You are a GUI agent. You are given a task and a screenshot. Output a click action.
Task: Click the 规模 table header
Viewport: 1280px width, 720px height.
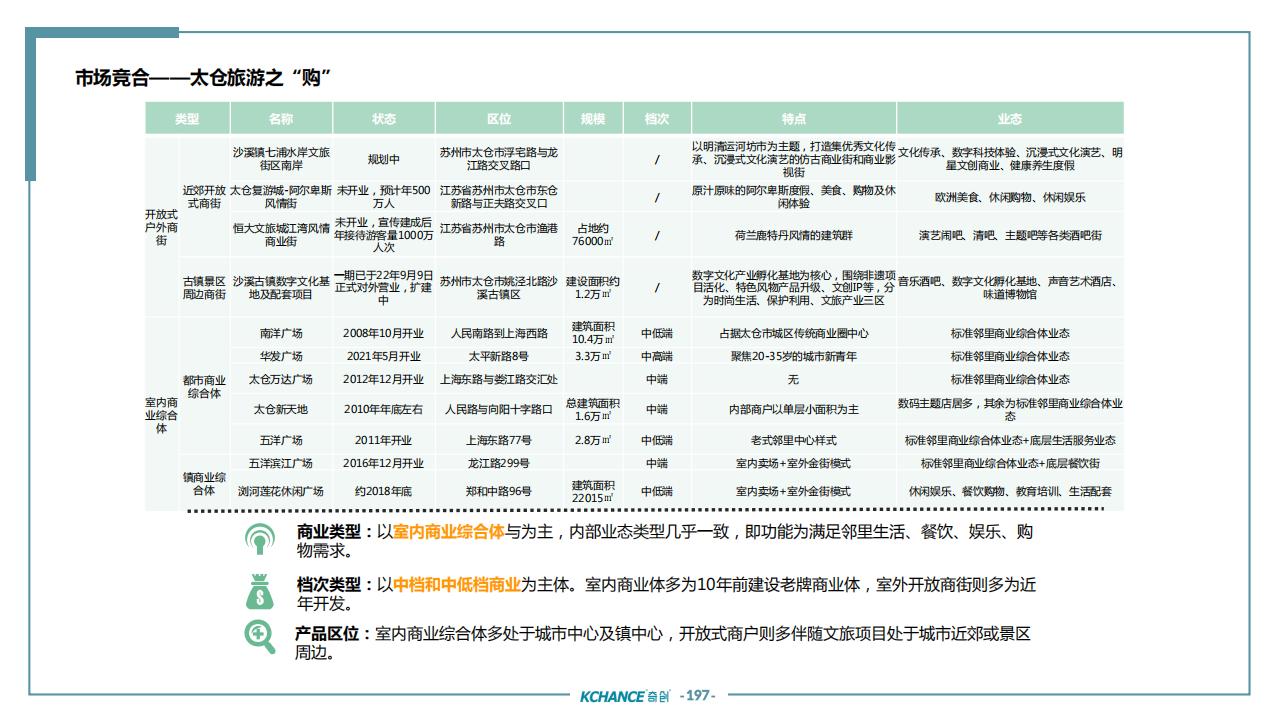pos(593,119)
